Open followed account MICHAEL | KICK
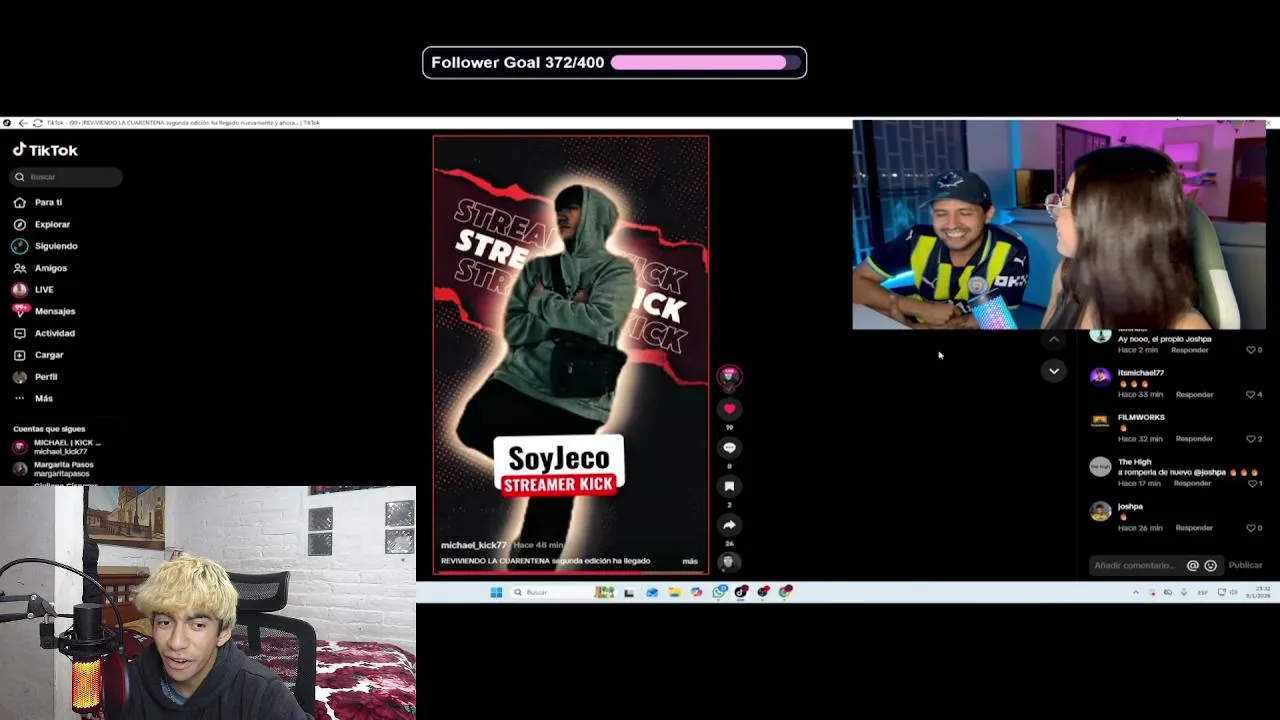 57,447
